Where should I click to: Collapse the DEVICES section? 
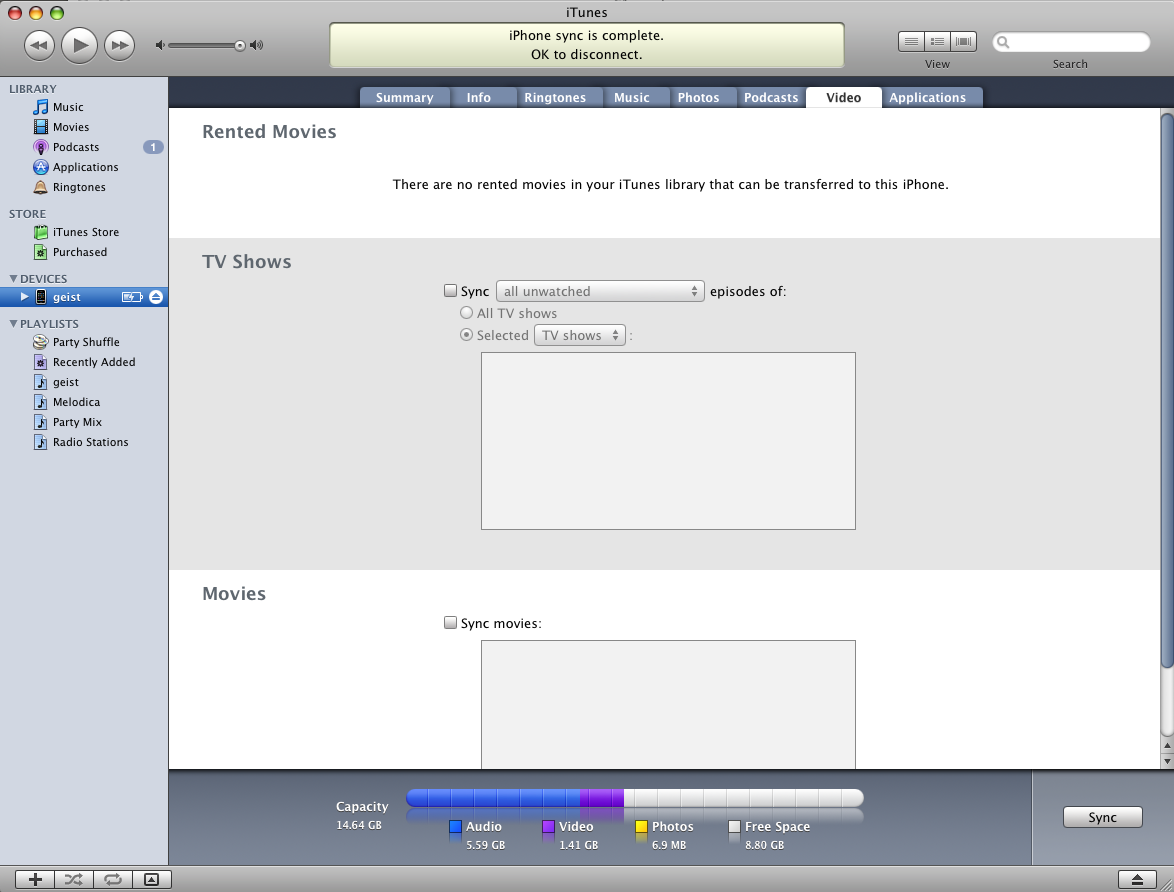(13, 279)
